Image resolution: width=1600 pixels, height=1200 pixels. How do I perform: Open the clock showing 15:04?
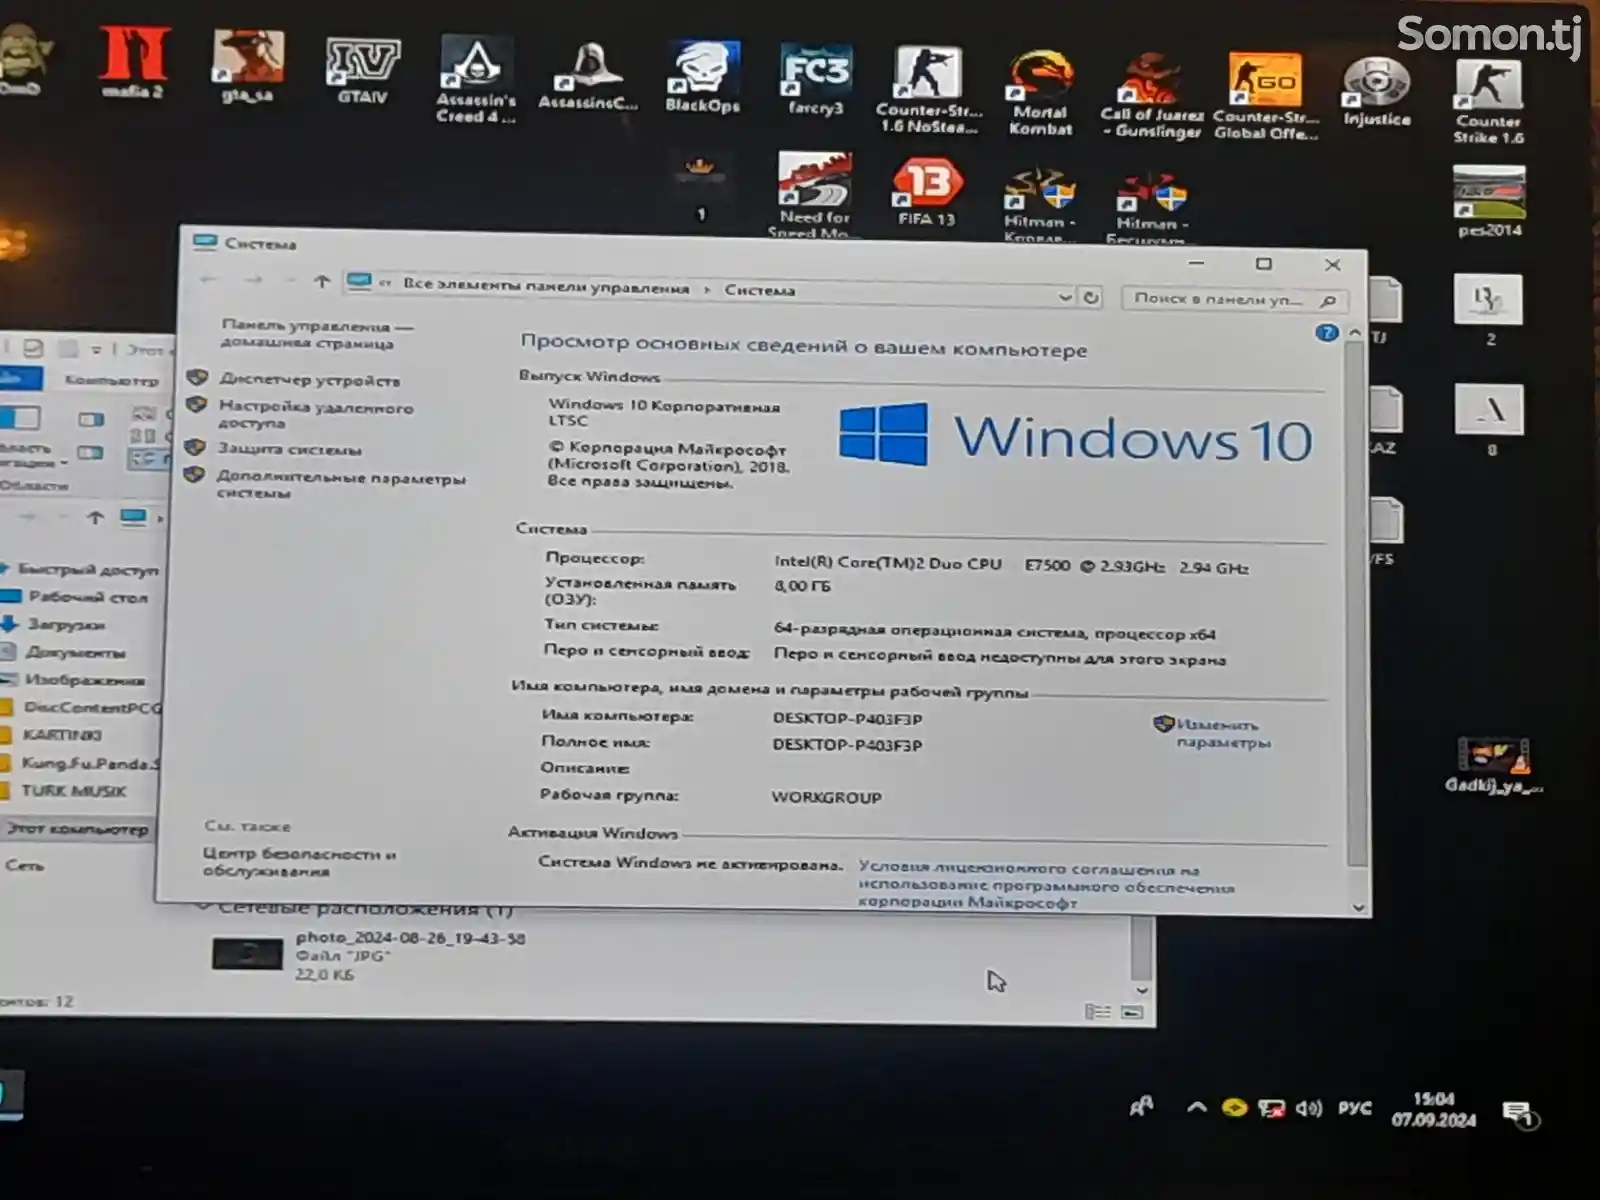[x=1433, y=1110]
